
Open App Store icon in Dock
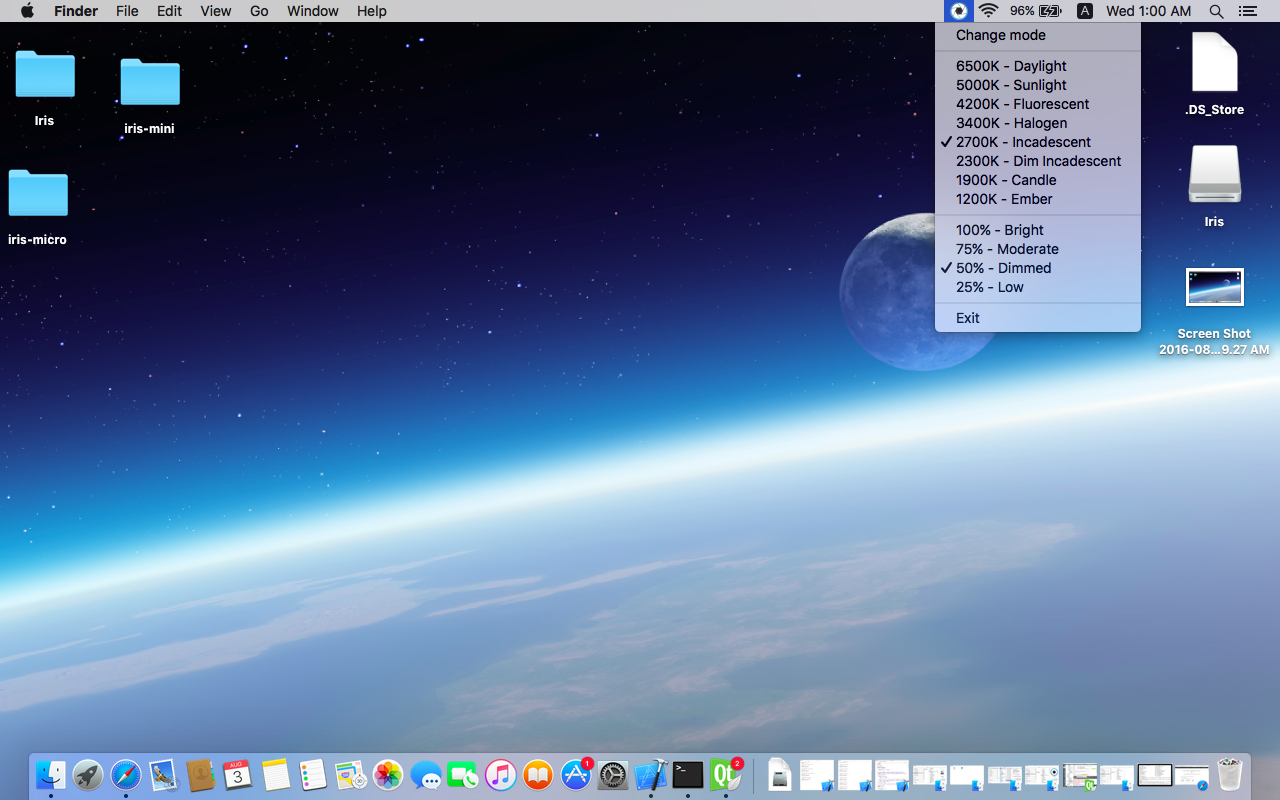point(576,775)
